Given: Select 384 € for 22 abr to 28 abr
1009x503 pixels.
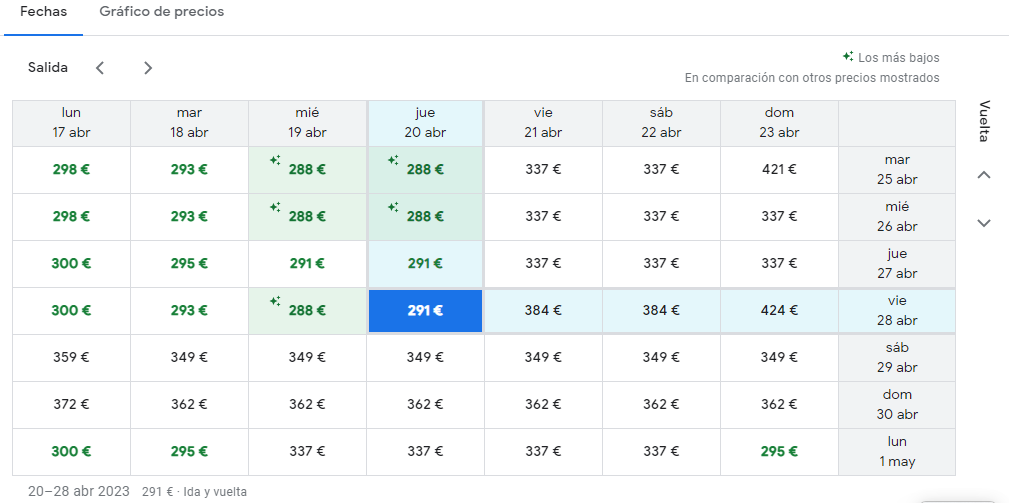Looking at the screenshot, I should (662, 311).
